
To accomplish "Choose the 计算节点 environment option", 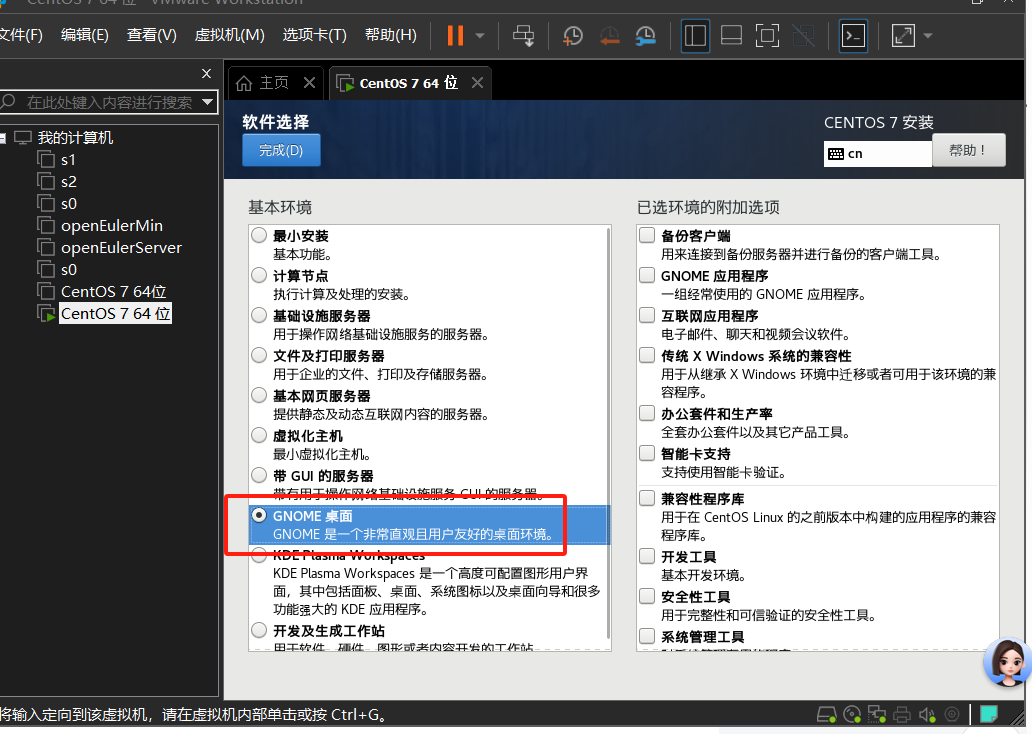I will coord(259,275).
